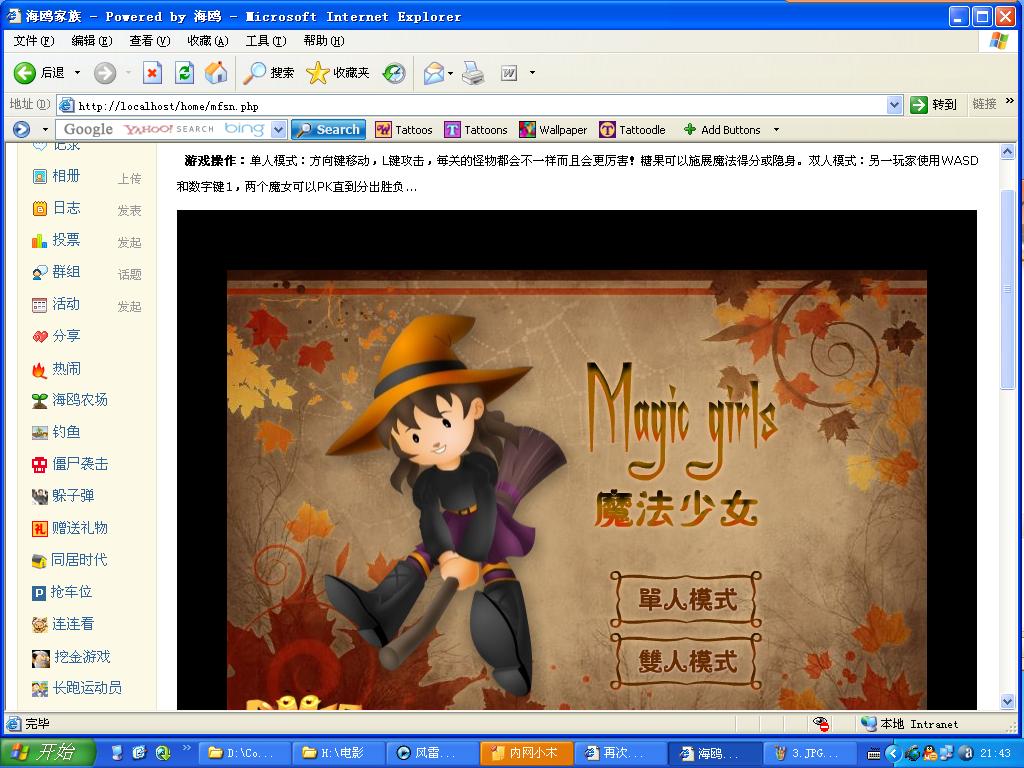Print the page with the printer icon
1024x768 pixels.
pyautogui.click(x=473, y=72)
